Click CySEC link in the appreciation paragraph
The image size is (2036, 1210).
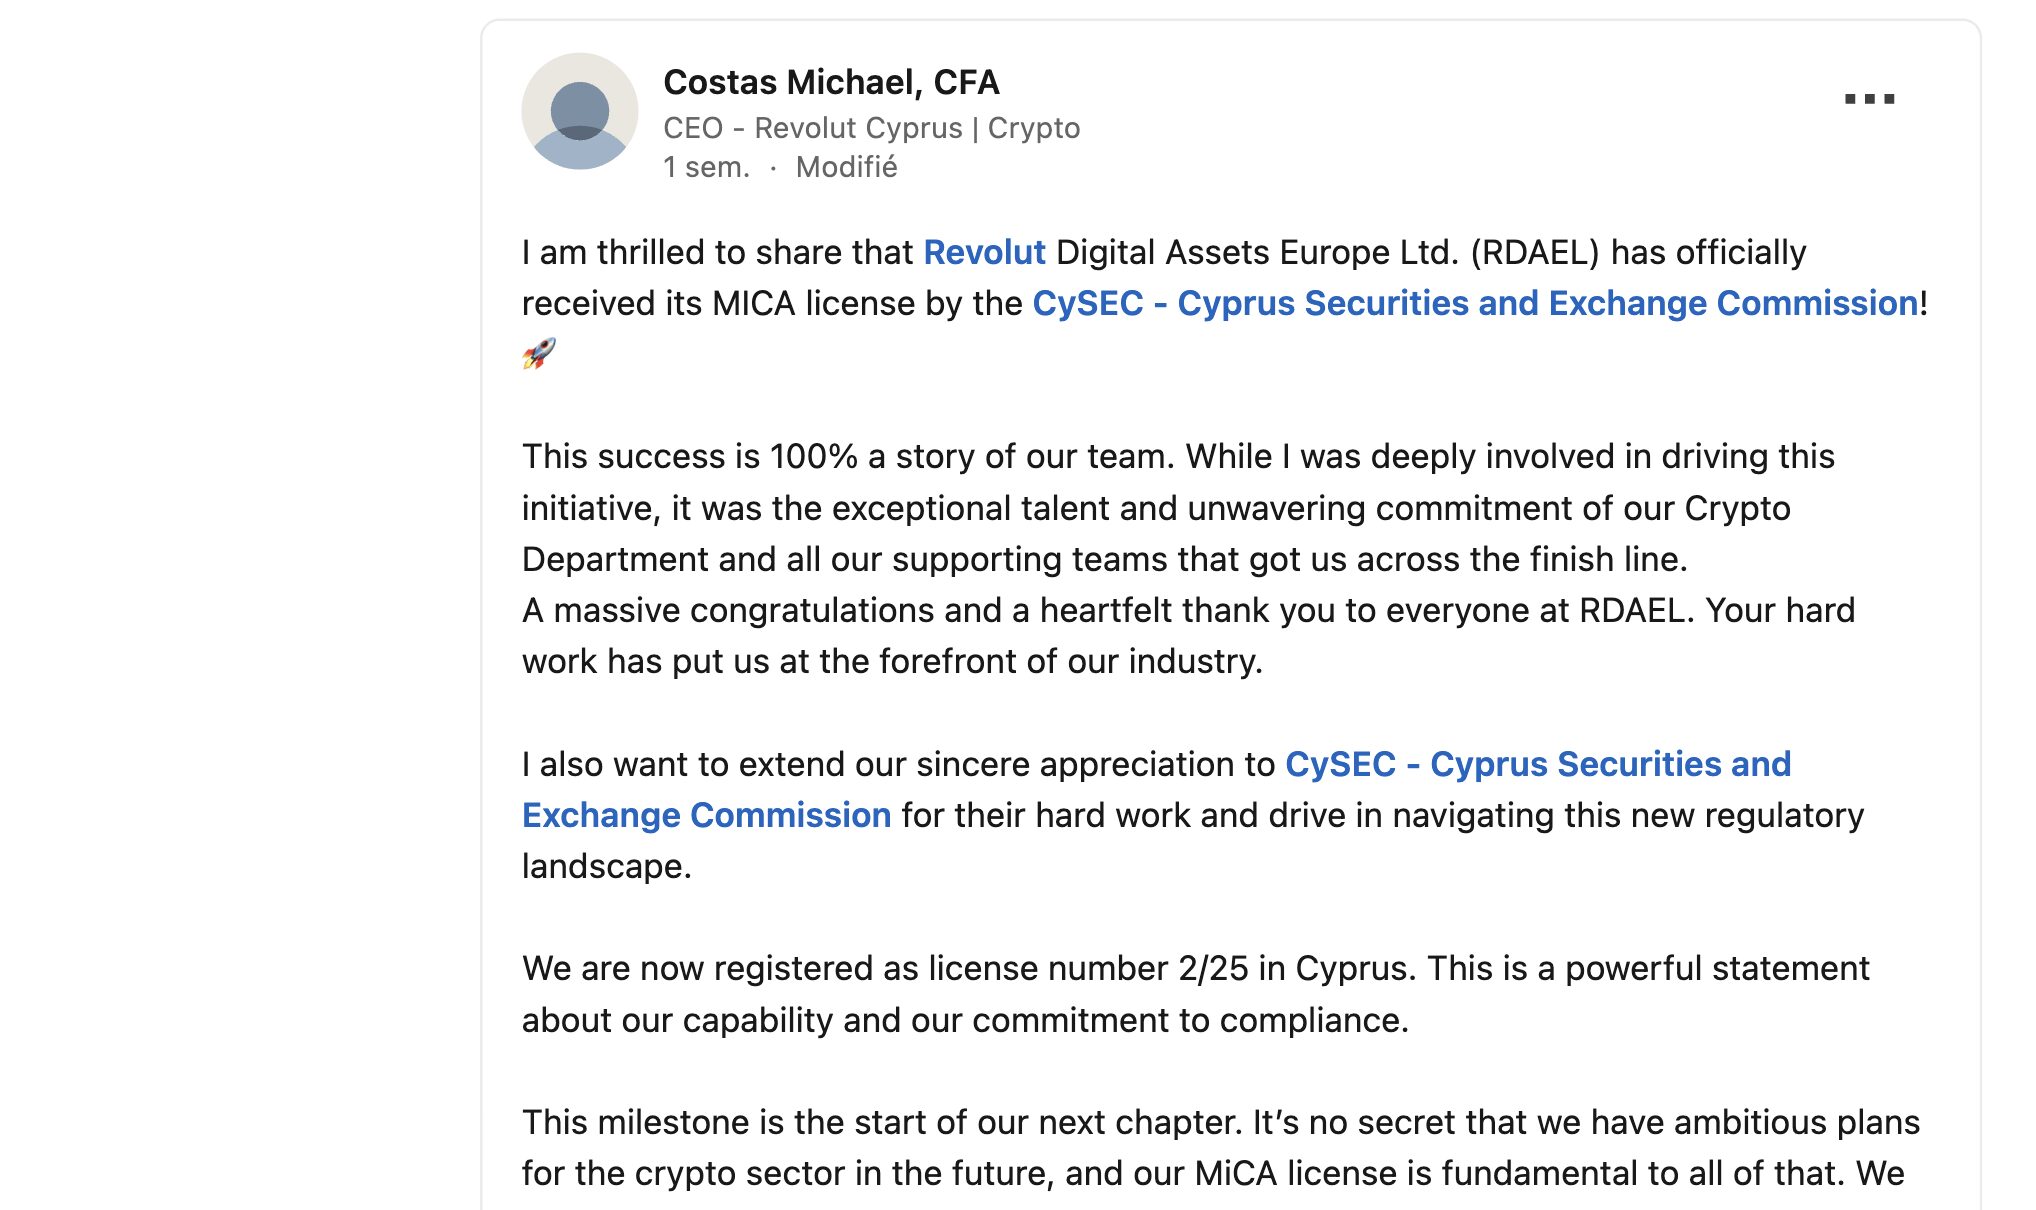[x=1537, y=764]
